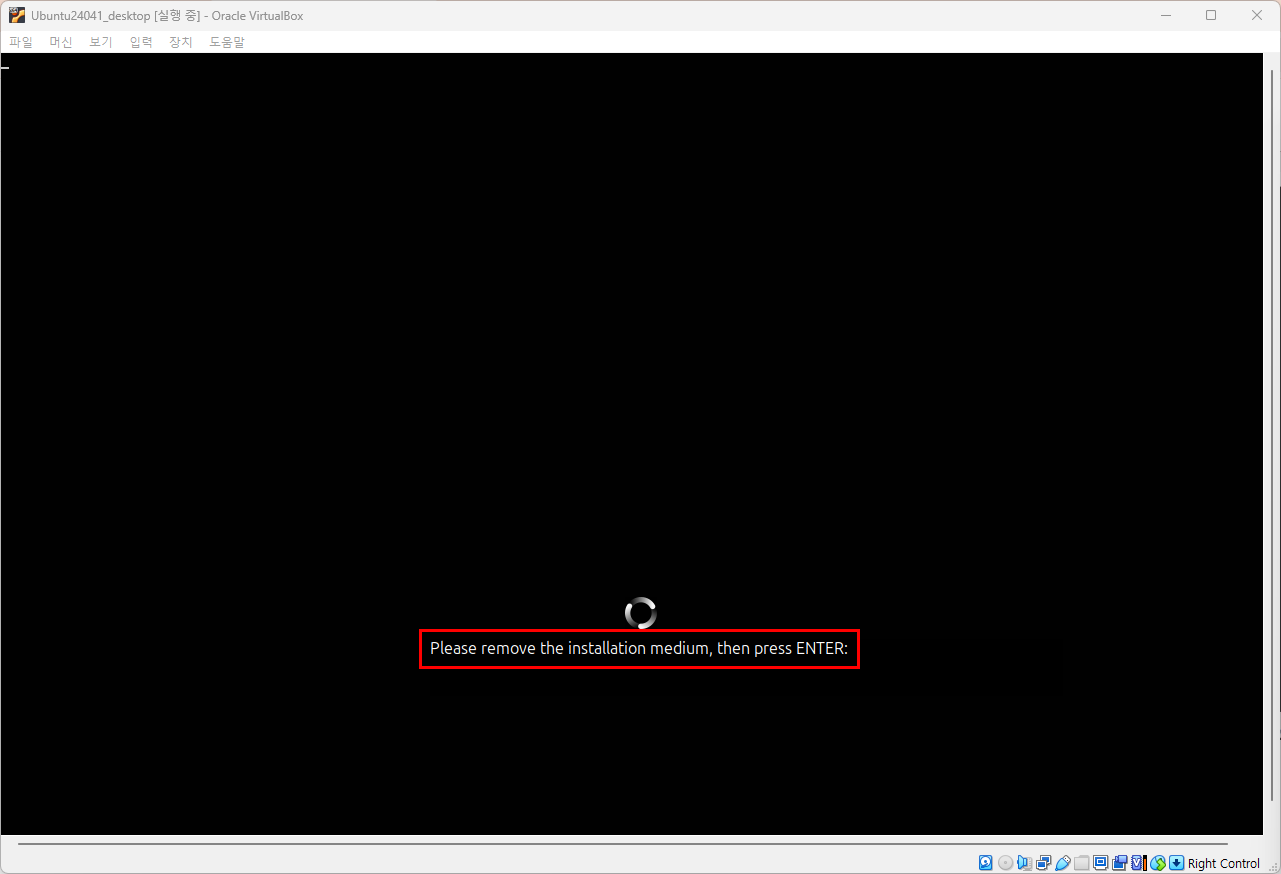Open the 파일 menu

tap(21, 42)
